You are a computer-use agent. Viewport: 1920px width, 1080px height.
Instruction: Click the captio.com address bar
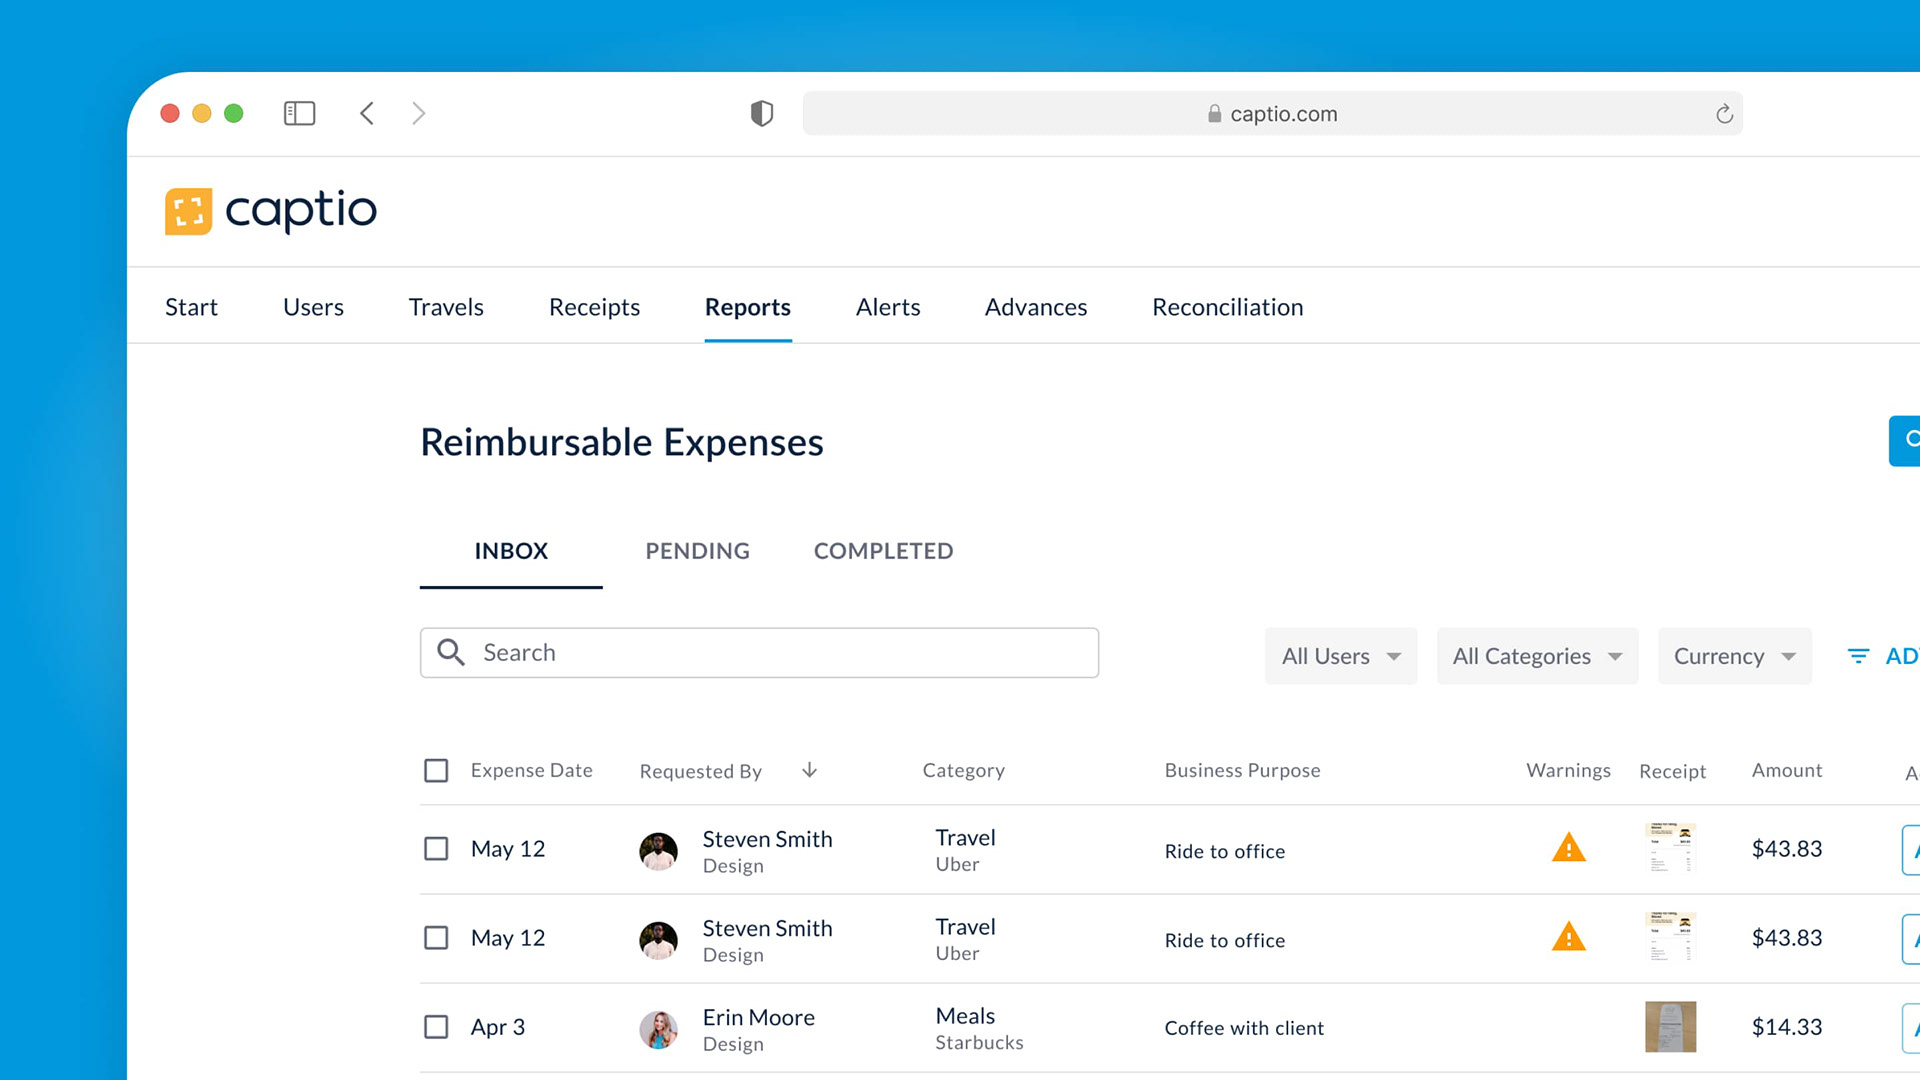coord(1272,114)
